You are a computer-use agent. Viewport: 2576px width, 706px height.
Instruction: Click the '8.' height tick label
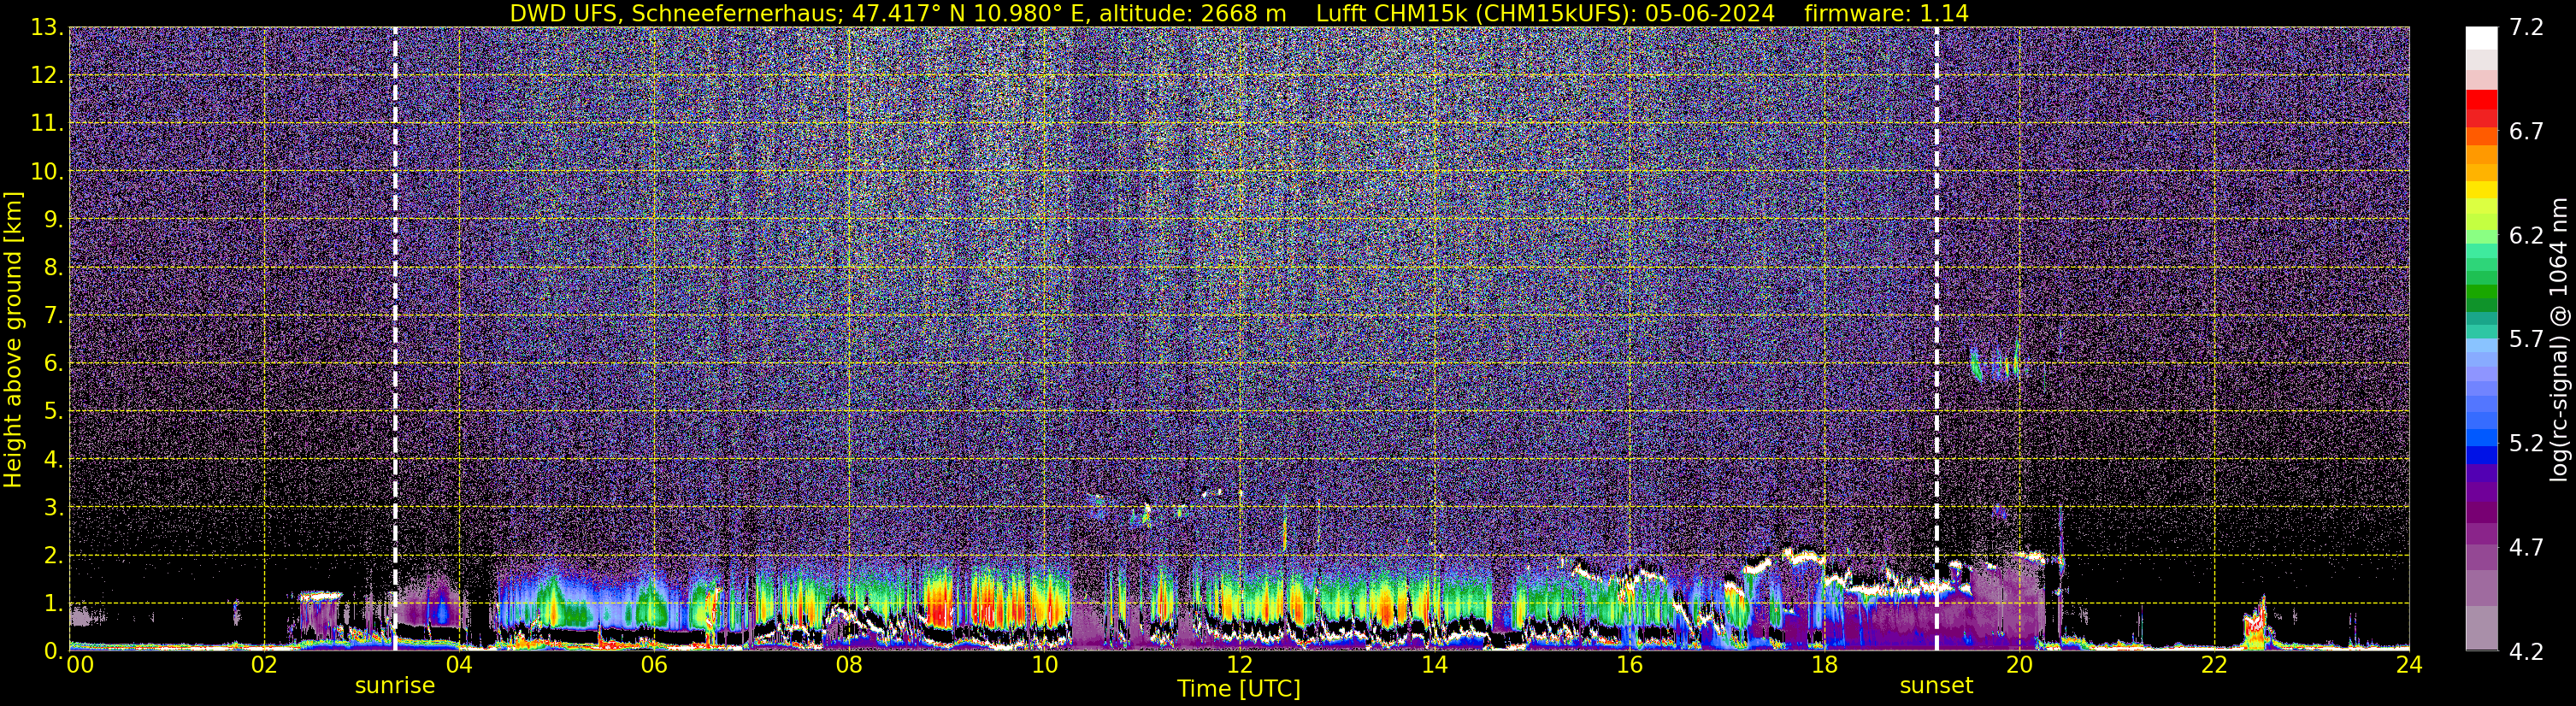[x=53, y=268]
